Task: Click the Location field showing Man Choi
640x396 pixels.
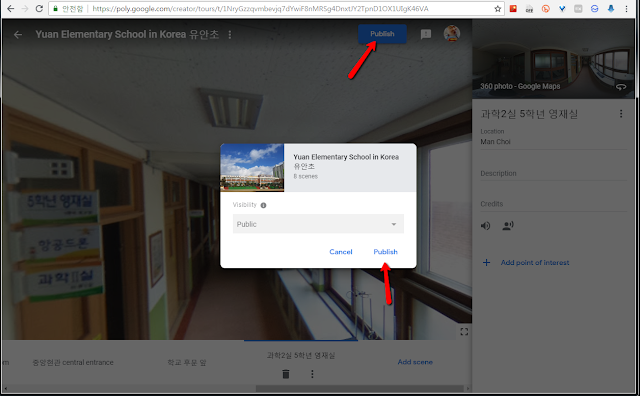Action: [553, 142]
